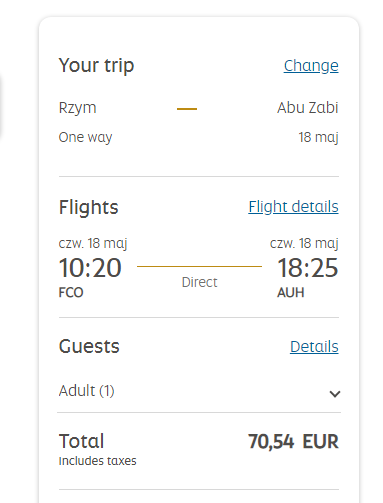Click the 10:20 departure time

(90, 268)
